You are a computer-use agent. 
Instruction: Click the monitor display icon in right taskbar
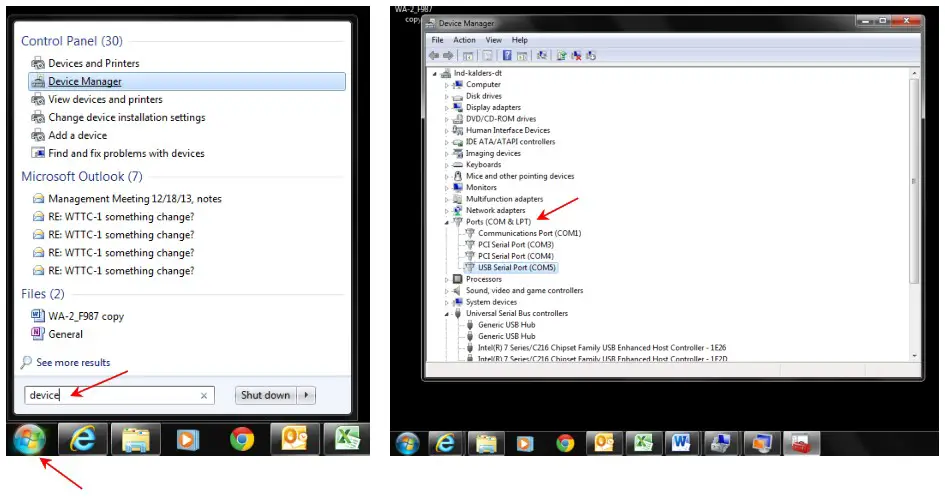click(761, 443)
